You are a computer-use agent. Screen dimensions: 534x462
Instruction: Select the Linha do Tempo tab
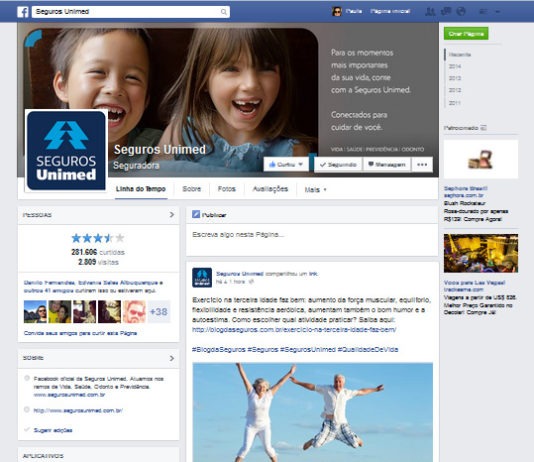point(141,189)
